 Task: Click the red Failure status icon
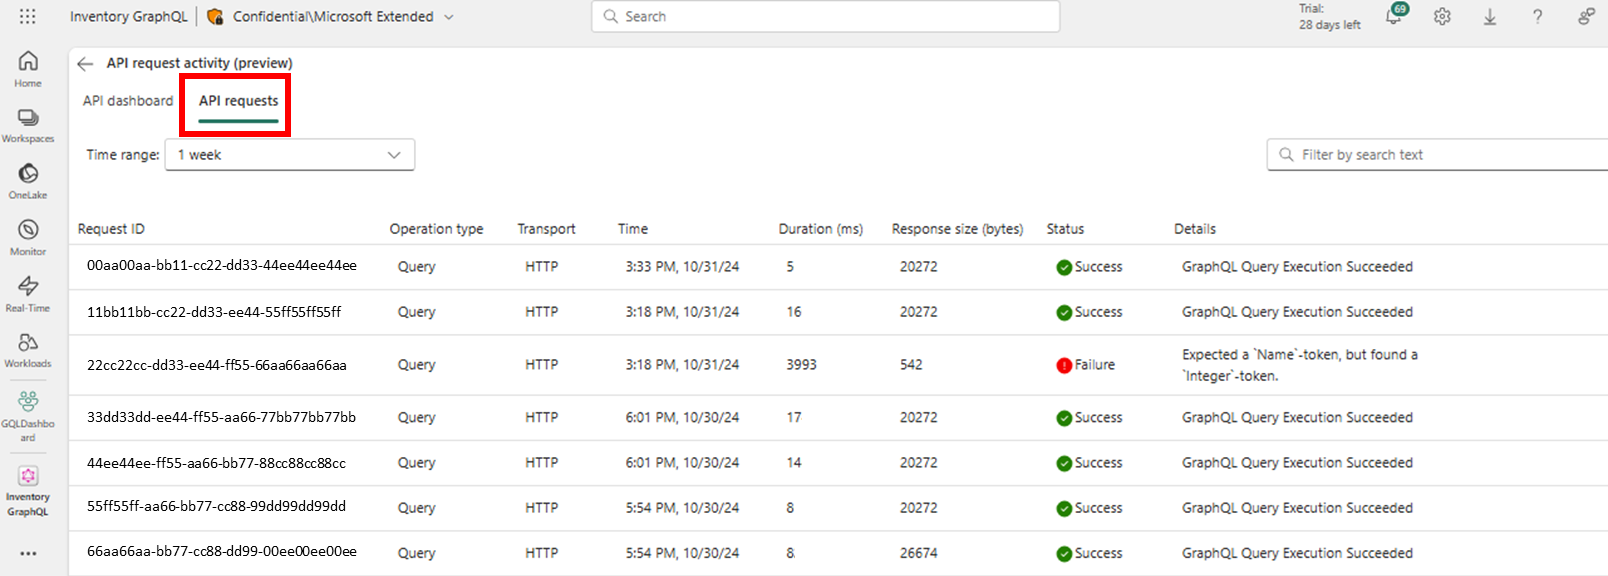click(x=1064, y=365)
